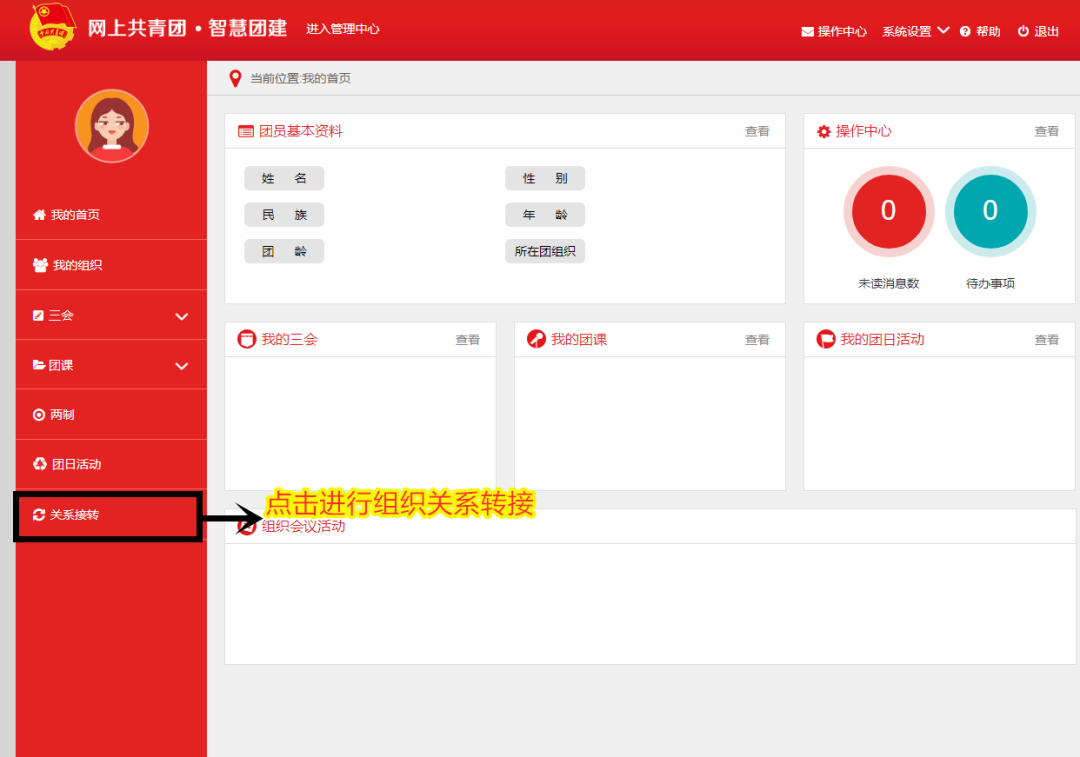Viewport: 1080px width, 757px height.
Task: Click the Communist Youth League logo top left
Action: point(55,28)
